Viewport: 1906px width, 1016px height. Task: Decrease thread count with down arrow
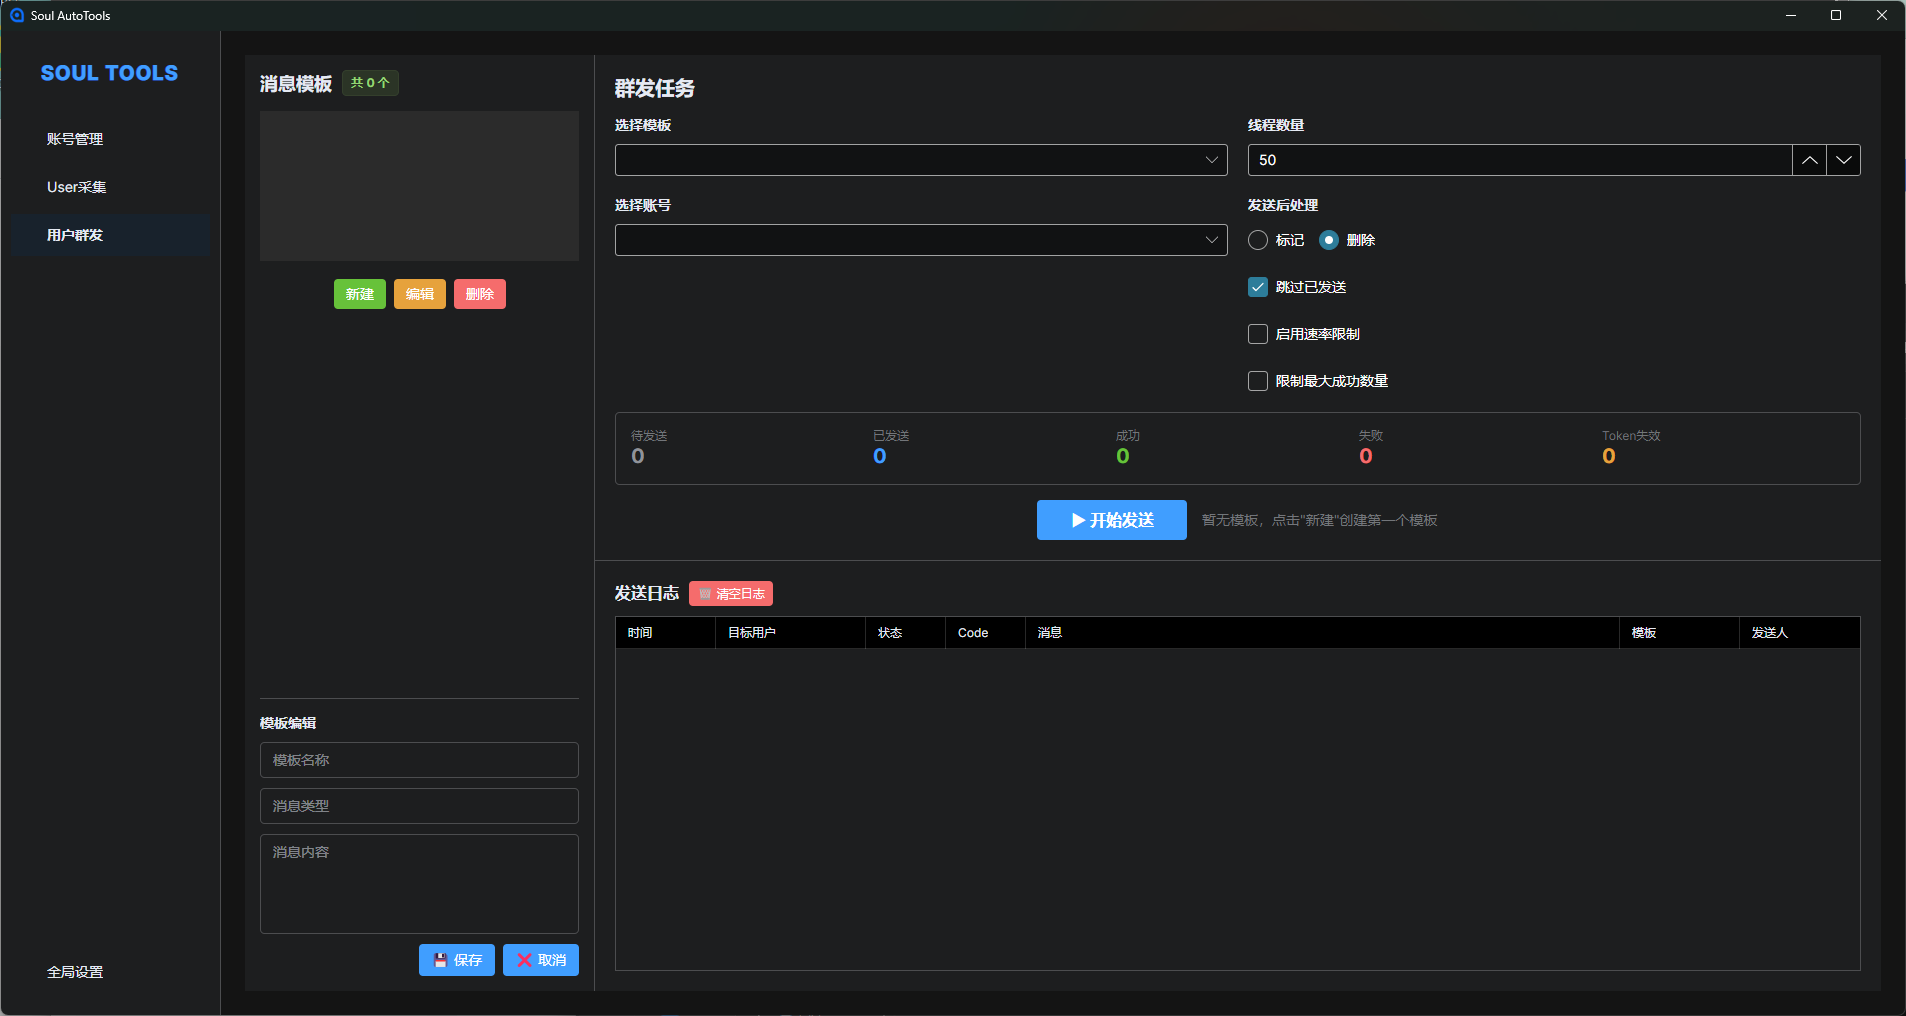pos(1843,160)
